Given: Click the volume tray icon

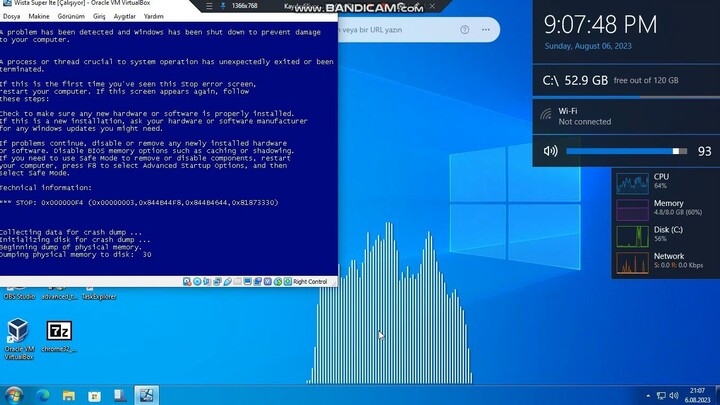Looking at the screenshot, I should 674,395.
